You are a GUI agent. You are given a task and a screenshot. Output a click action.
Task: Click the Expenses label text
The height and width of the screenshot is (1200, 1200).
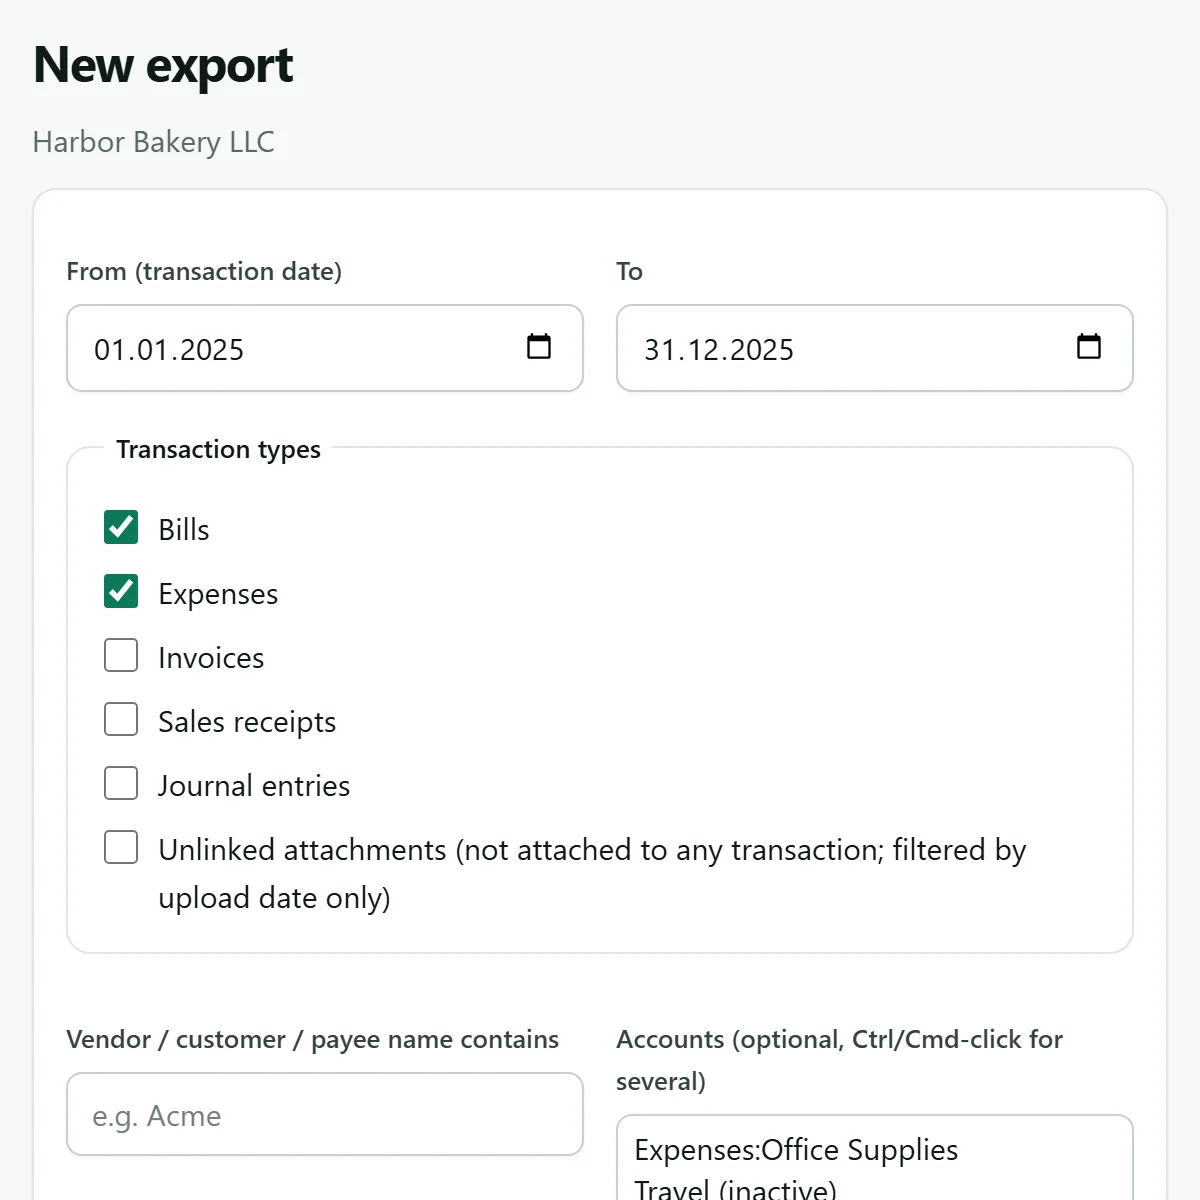pos(218,594)
